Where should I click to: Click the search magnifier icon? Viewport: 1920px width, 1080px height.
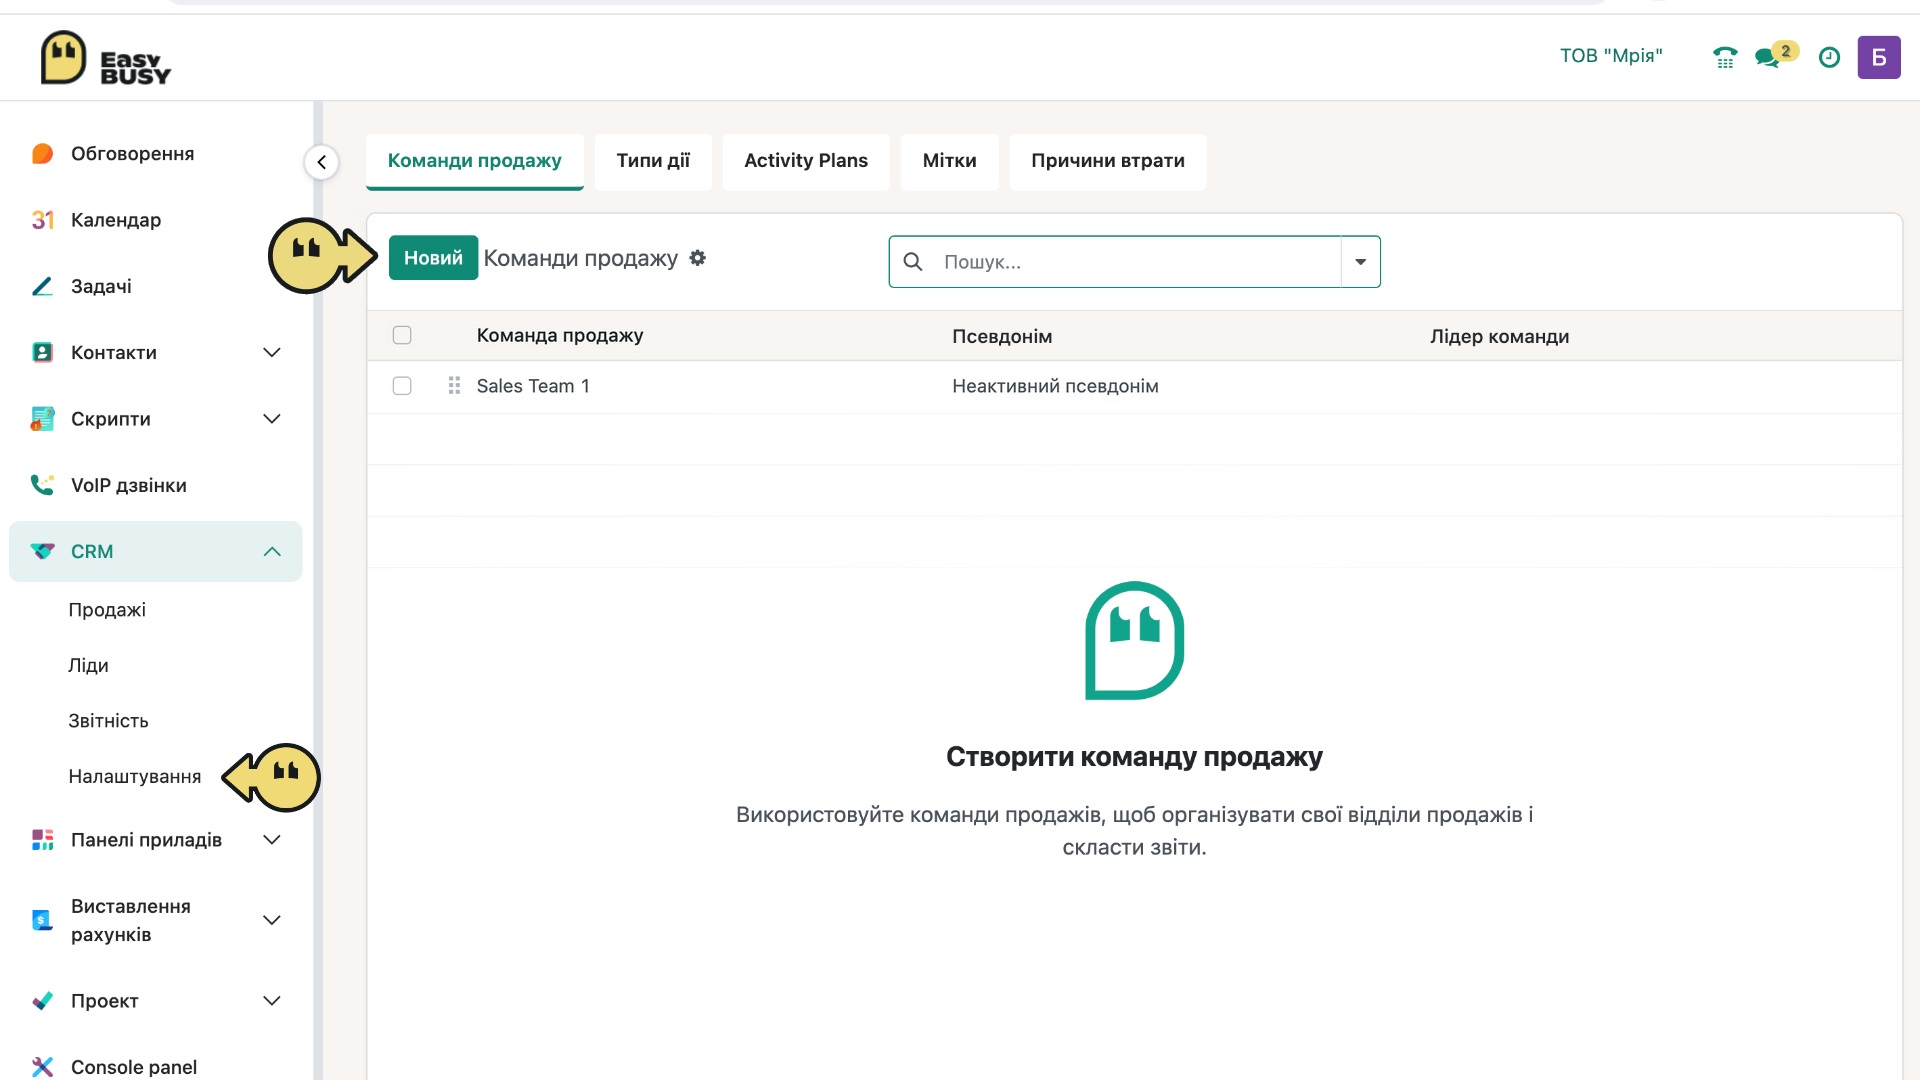913,262
